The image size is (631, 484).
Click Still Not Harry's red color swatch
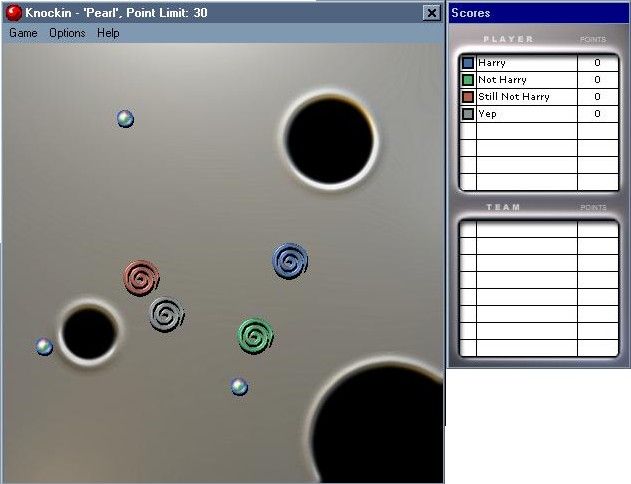click(468, 97)
